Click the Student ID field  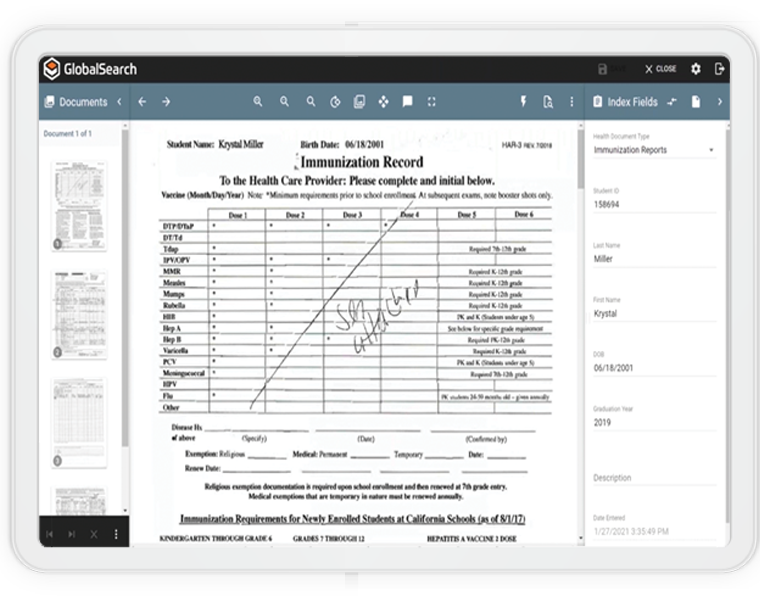coord(654,205)
